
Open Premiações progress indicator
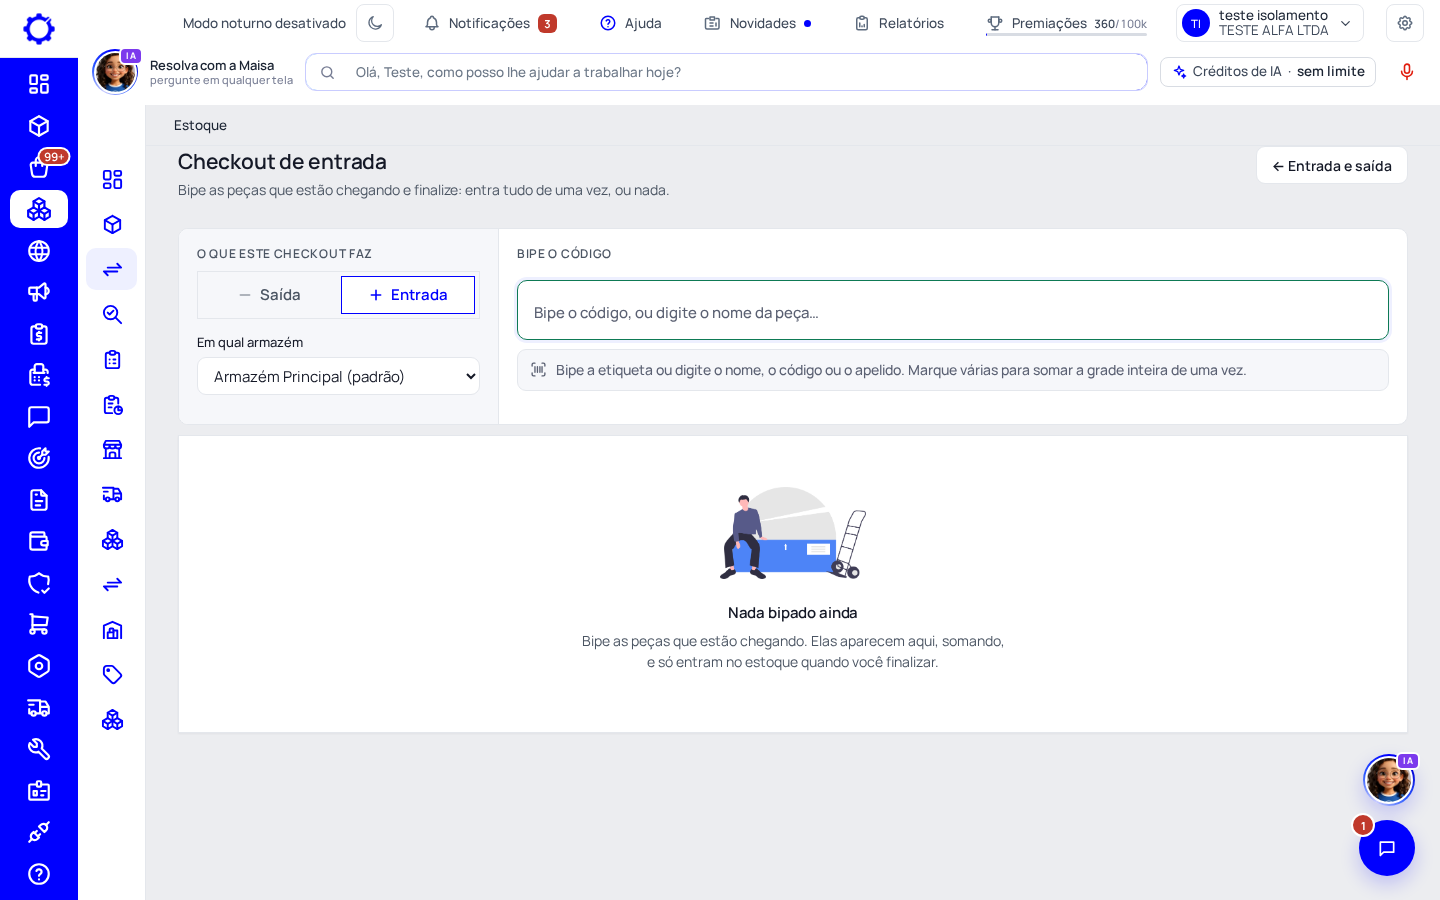(x=1066, y=23)
